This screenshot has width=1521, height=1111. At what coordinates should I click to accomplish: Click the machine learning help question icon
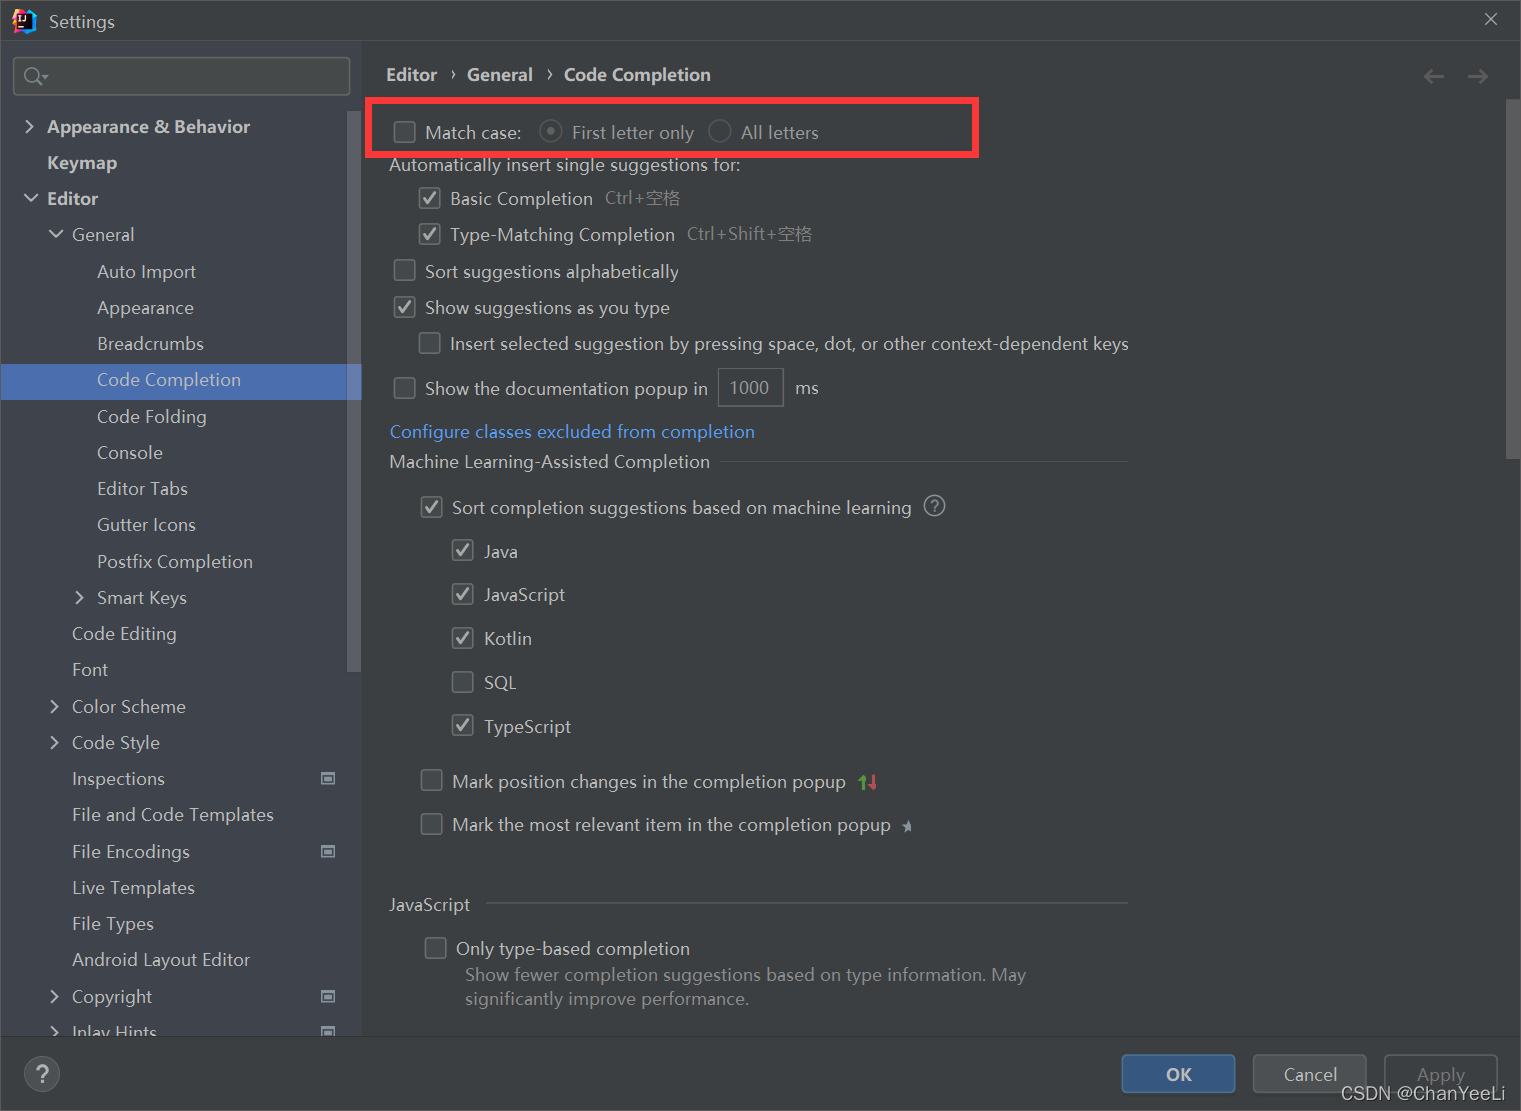tap(934, 506)
